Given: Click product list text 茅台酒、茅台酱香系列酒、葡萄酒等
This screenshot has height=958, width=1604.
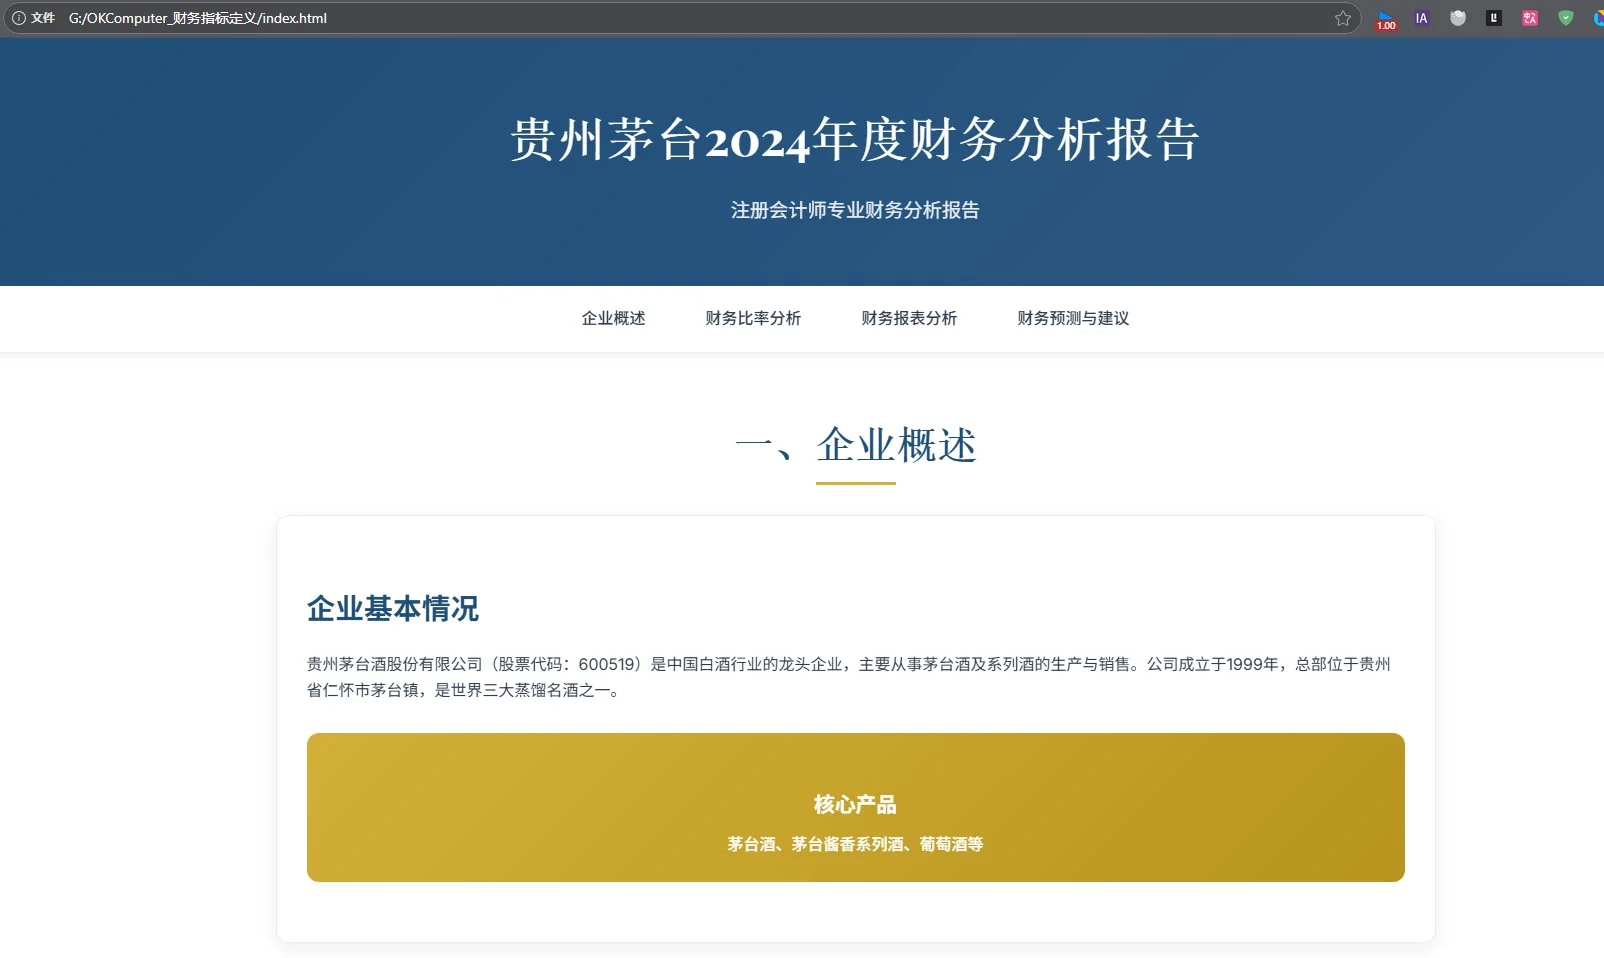Looking at the screenshot, I should (x=855, y=844).
